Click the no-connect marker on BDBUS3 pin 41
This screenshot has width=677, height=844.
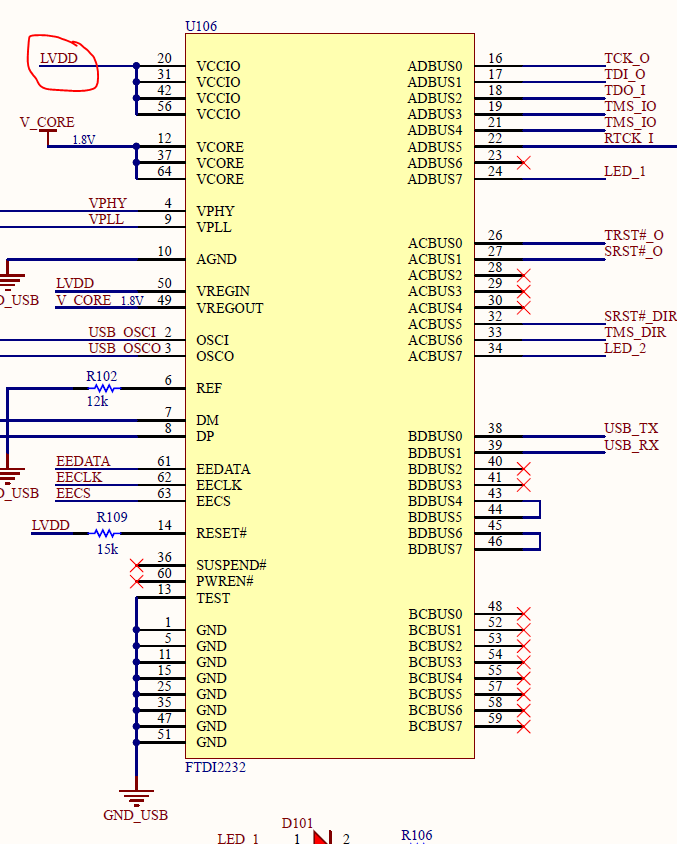[x=524, y=485]
